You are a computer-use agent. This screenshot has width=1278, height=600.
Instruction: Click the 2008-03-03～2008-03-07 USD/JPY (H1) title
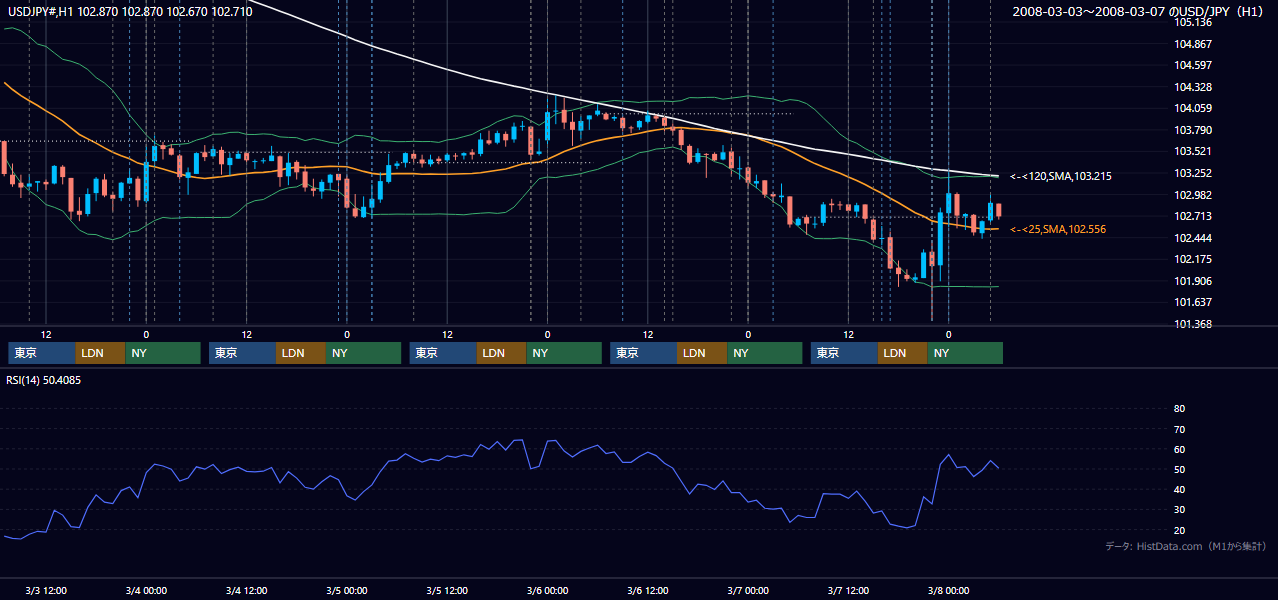(x=1140, y=11)
